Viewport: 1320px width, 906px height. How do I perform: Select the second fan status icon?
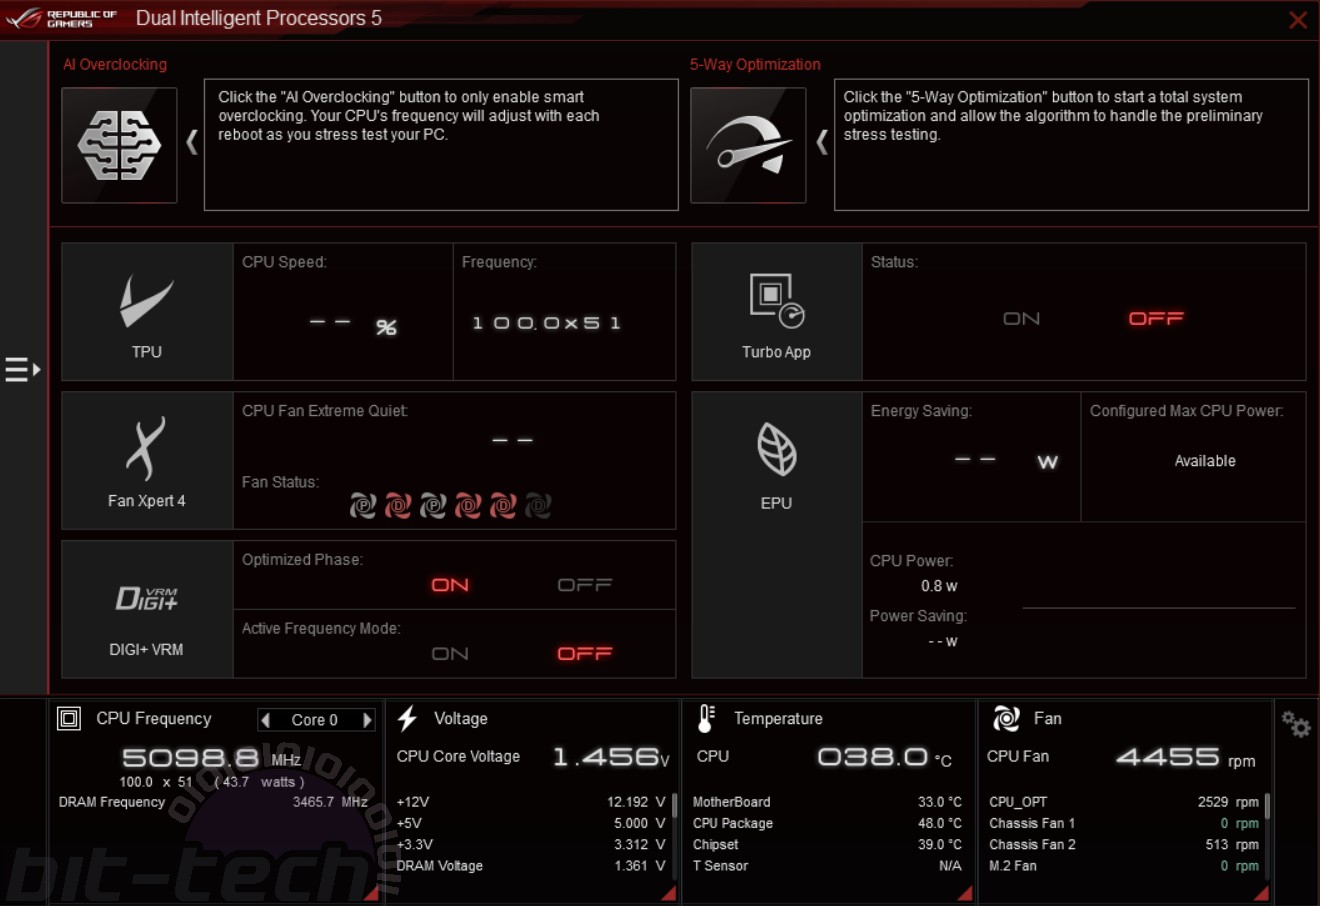pyautogui.click(x=398, y=505)
